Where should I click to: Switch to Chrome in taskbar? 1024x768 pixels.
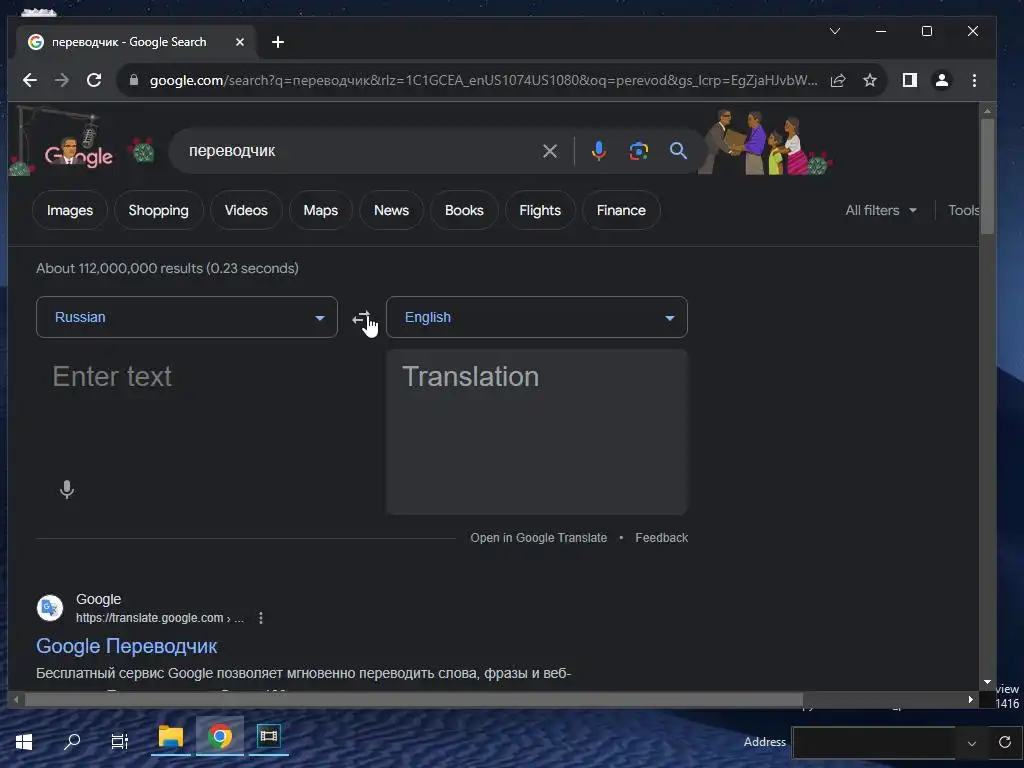220,737
